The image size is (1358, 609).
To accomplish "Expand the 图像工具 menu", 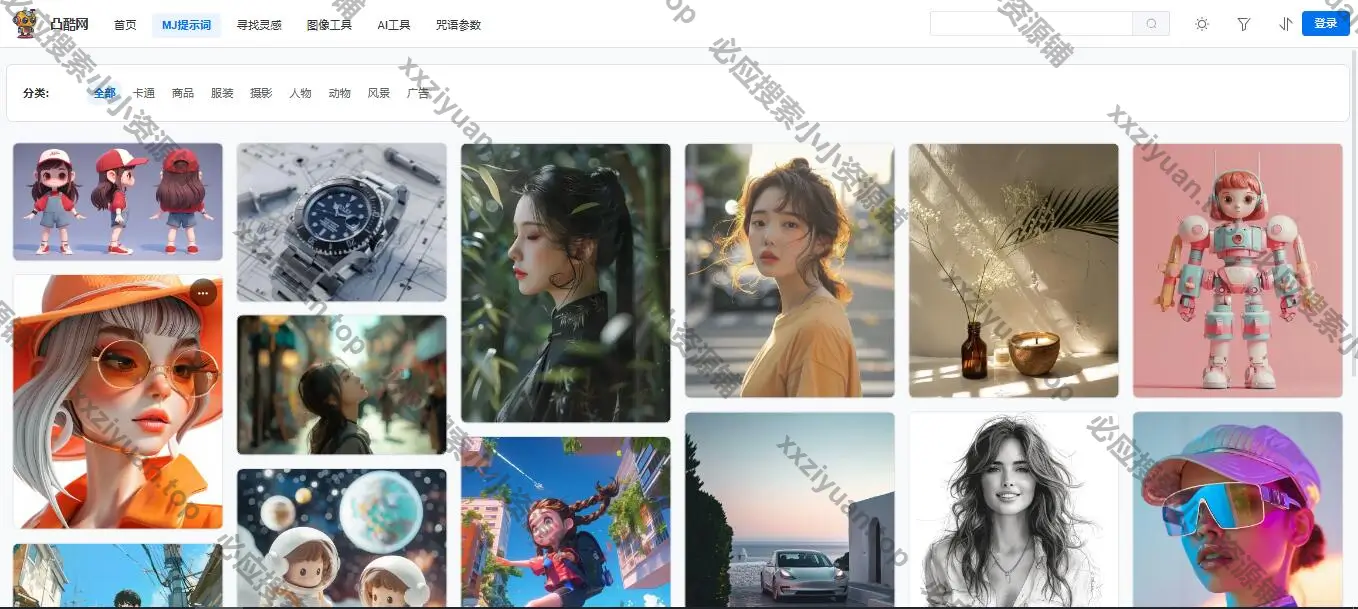I will click(x=329, y=25).
